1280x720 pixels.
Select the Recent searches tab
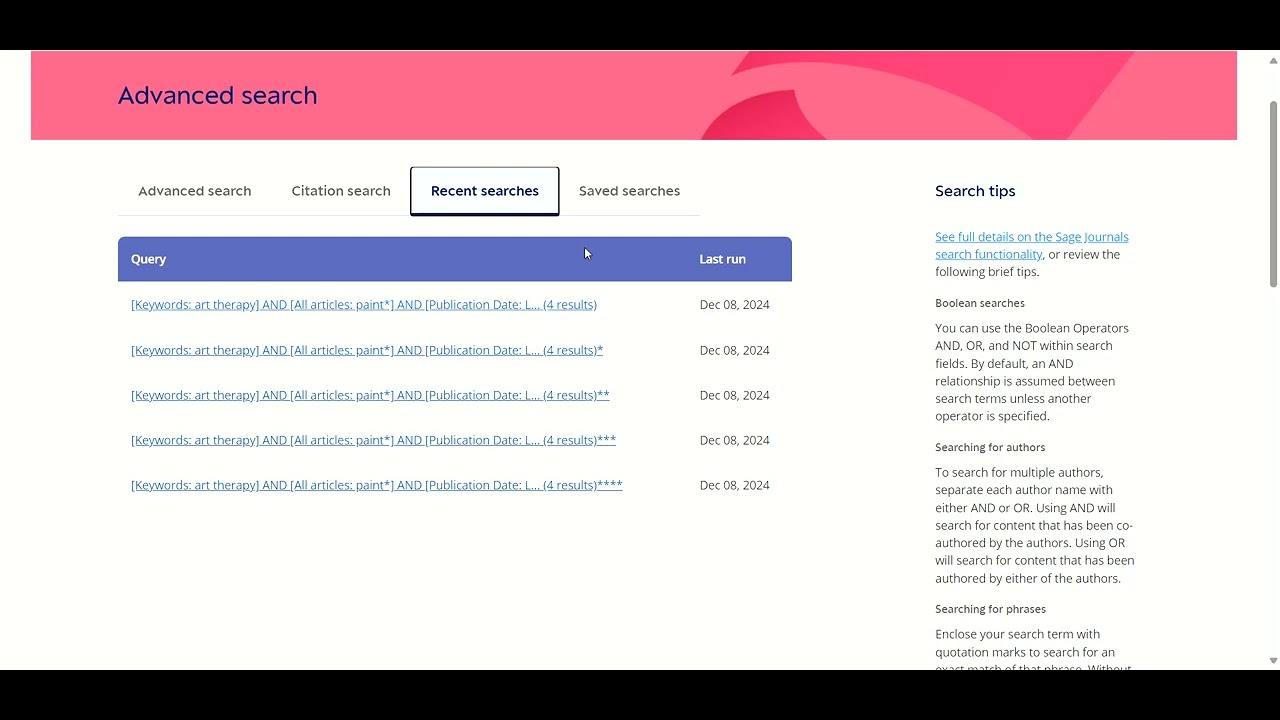coord(485,191)
